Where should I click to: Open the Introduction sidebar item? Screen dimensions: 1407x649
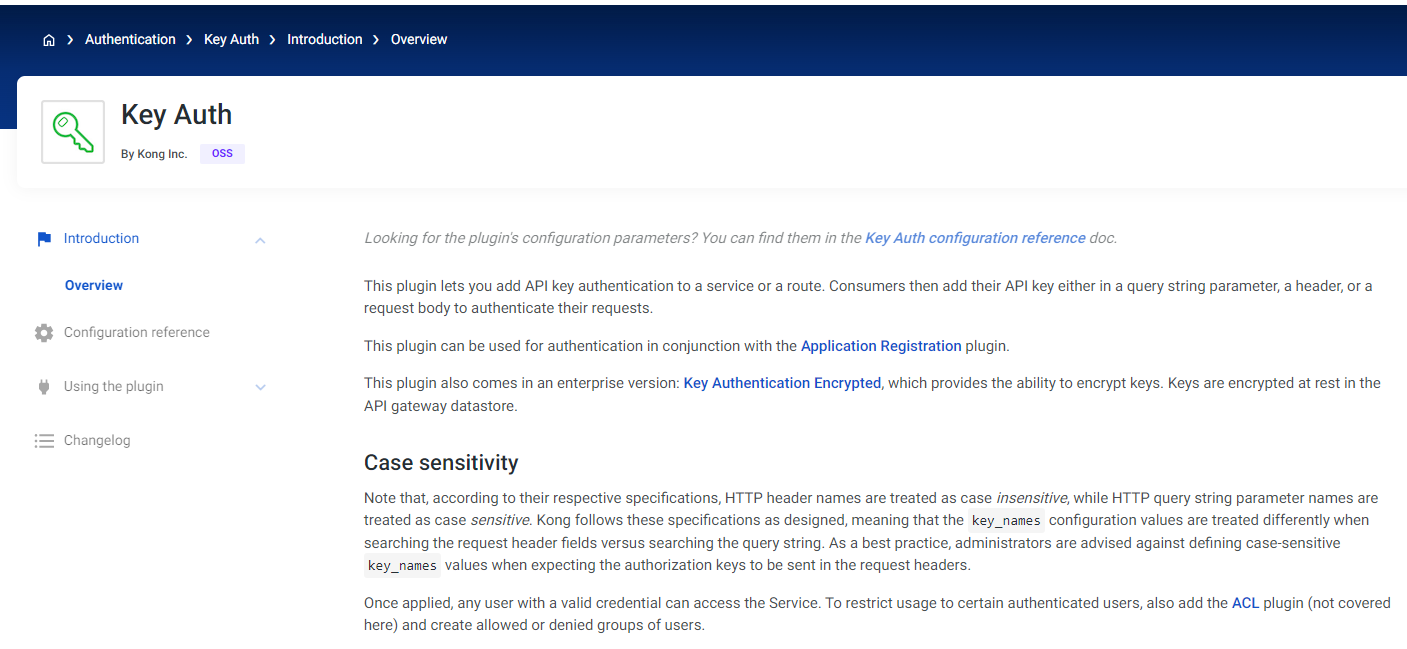tap(101, 239)
